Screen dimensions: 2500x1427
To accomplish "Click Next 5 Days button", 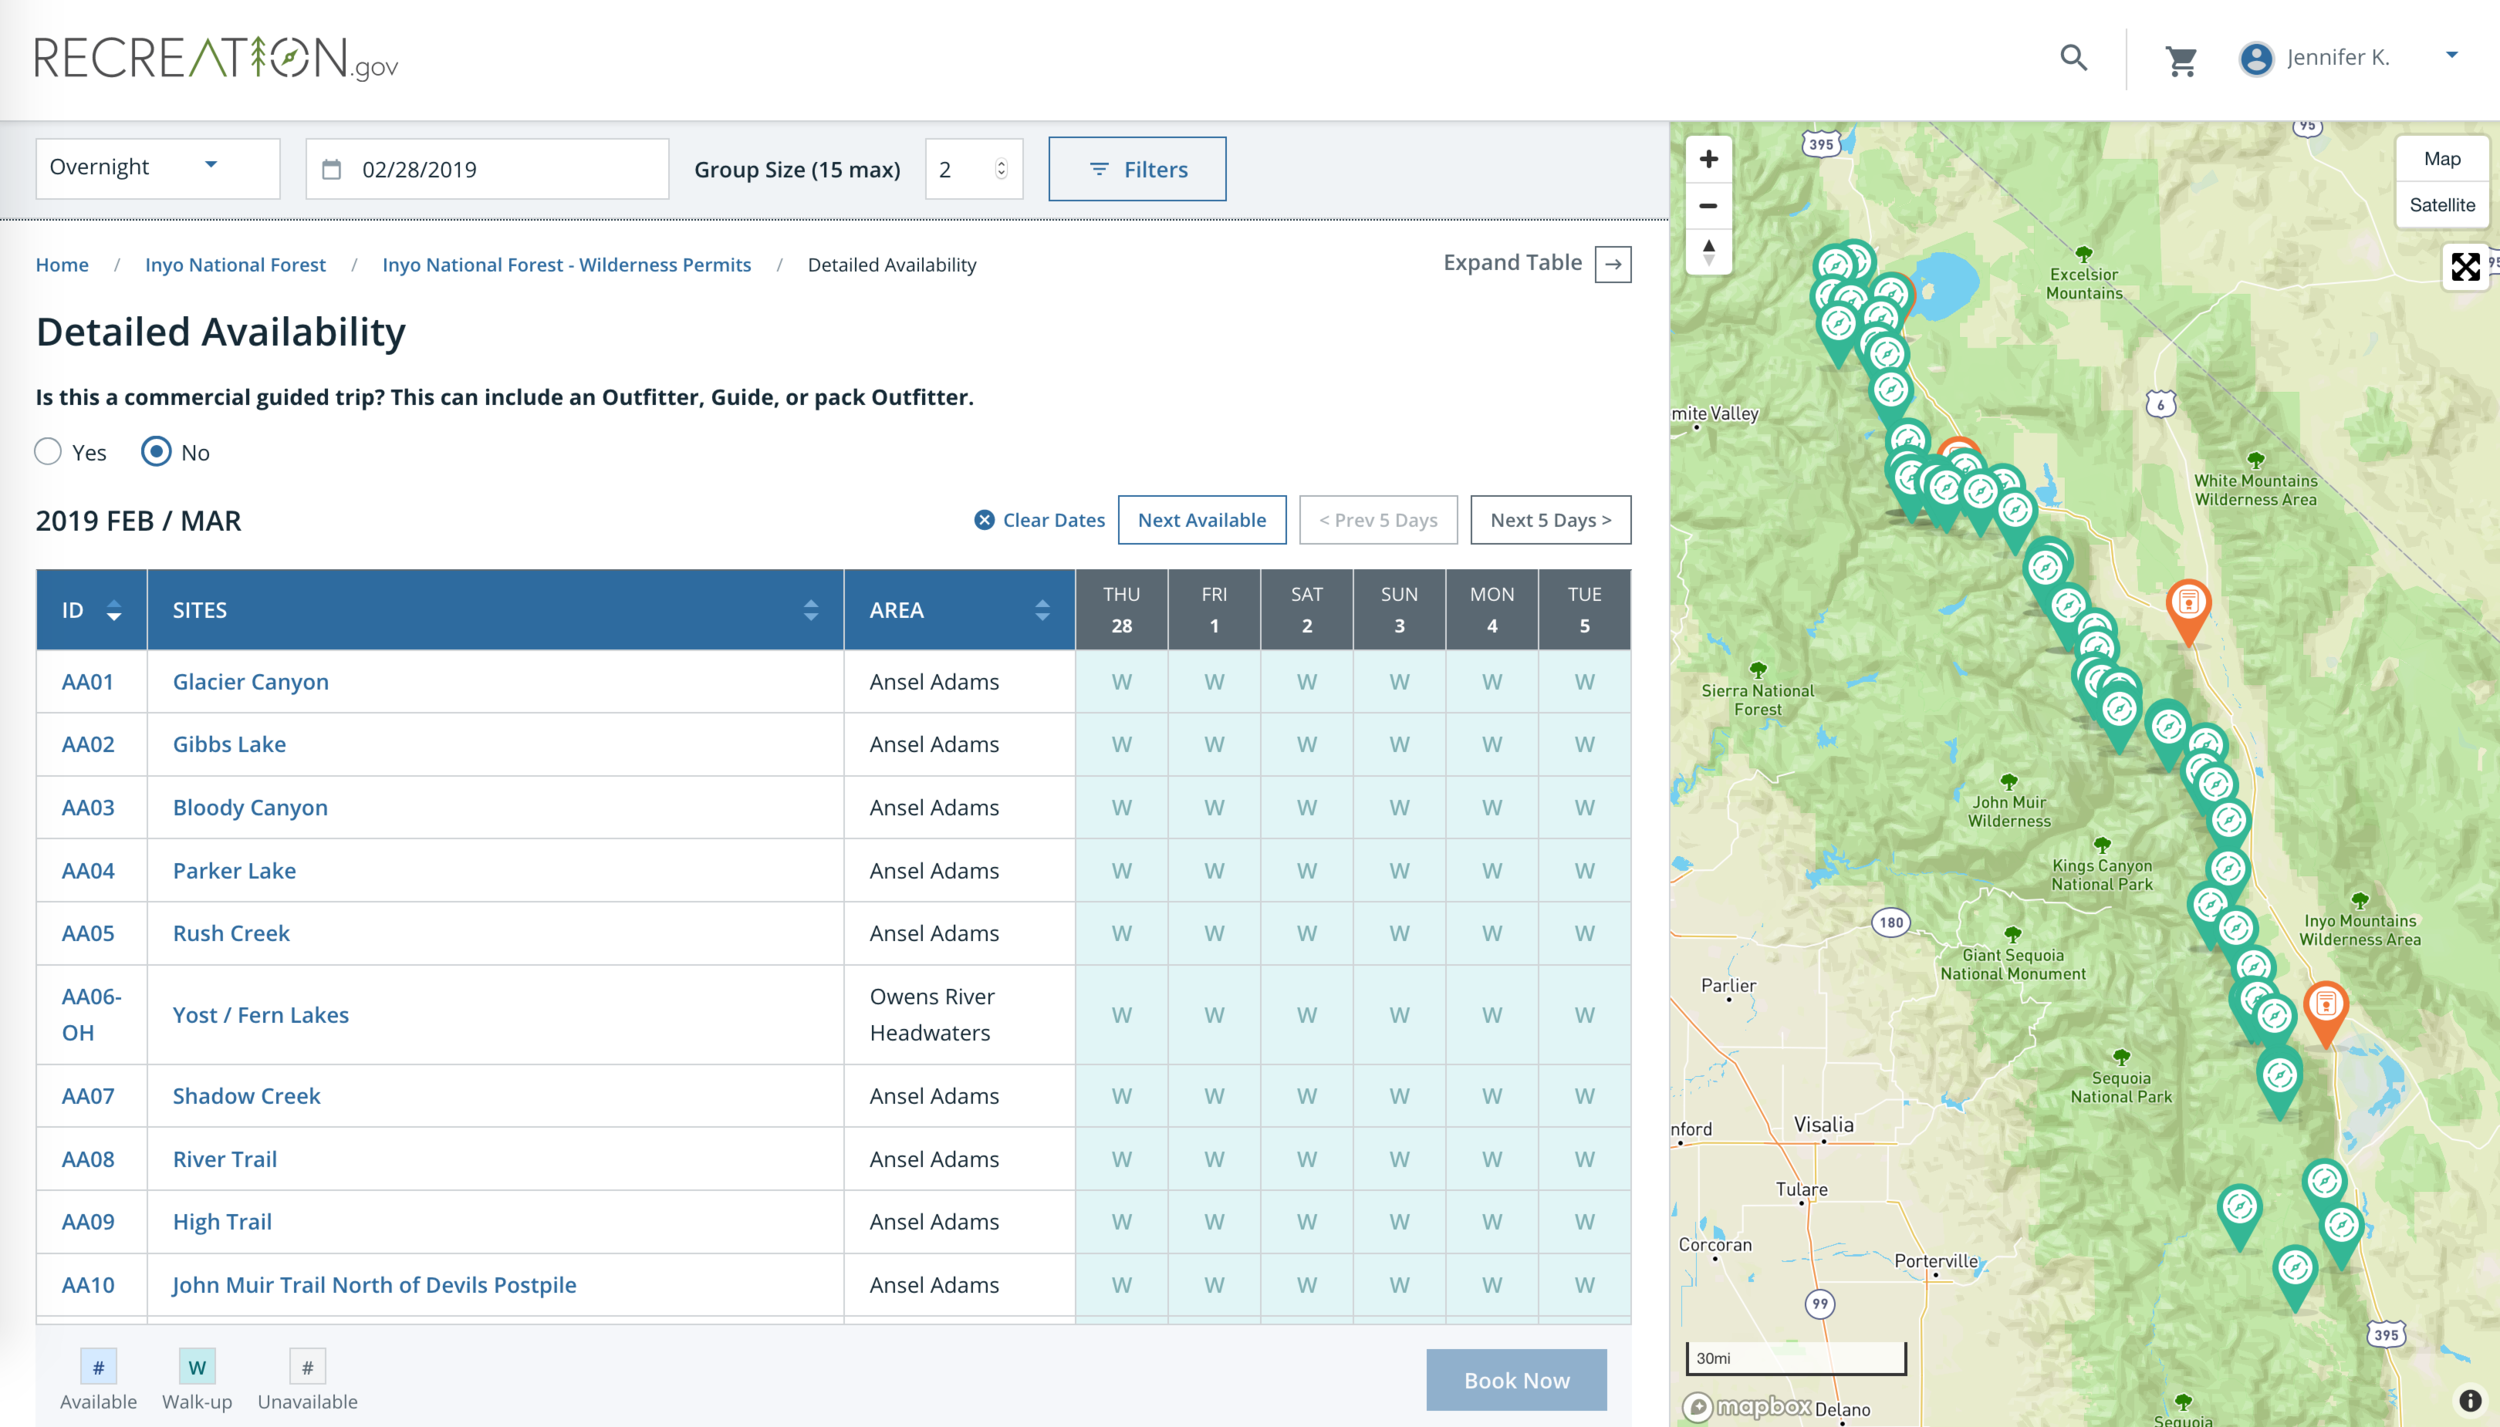I will point(1551,520).
